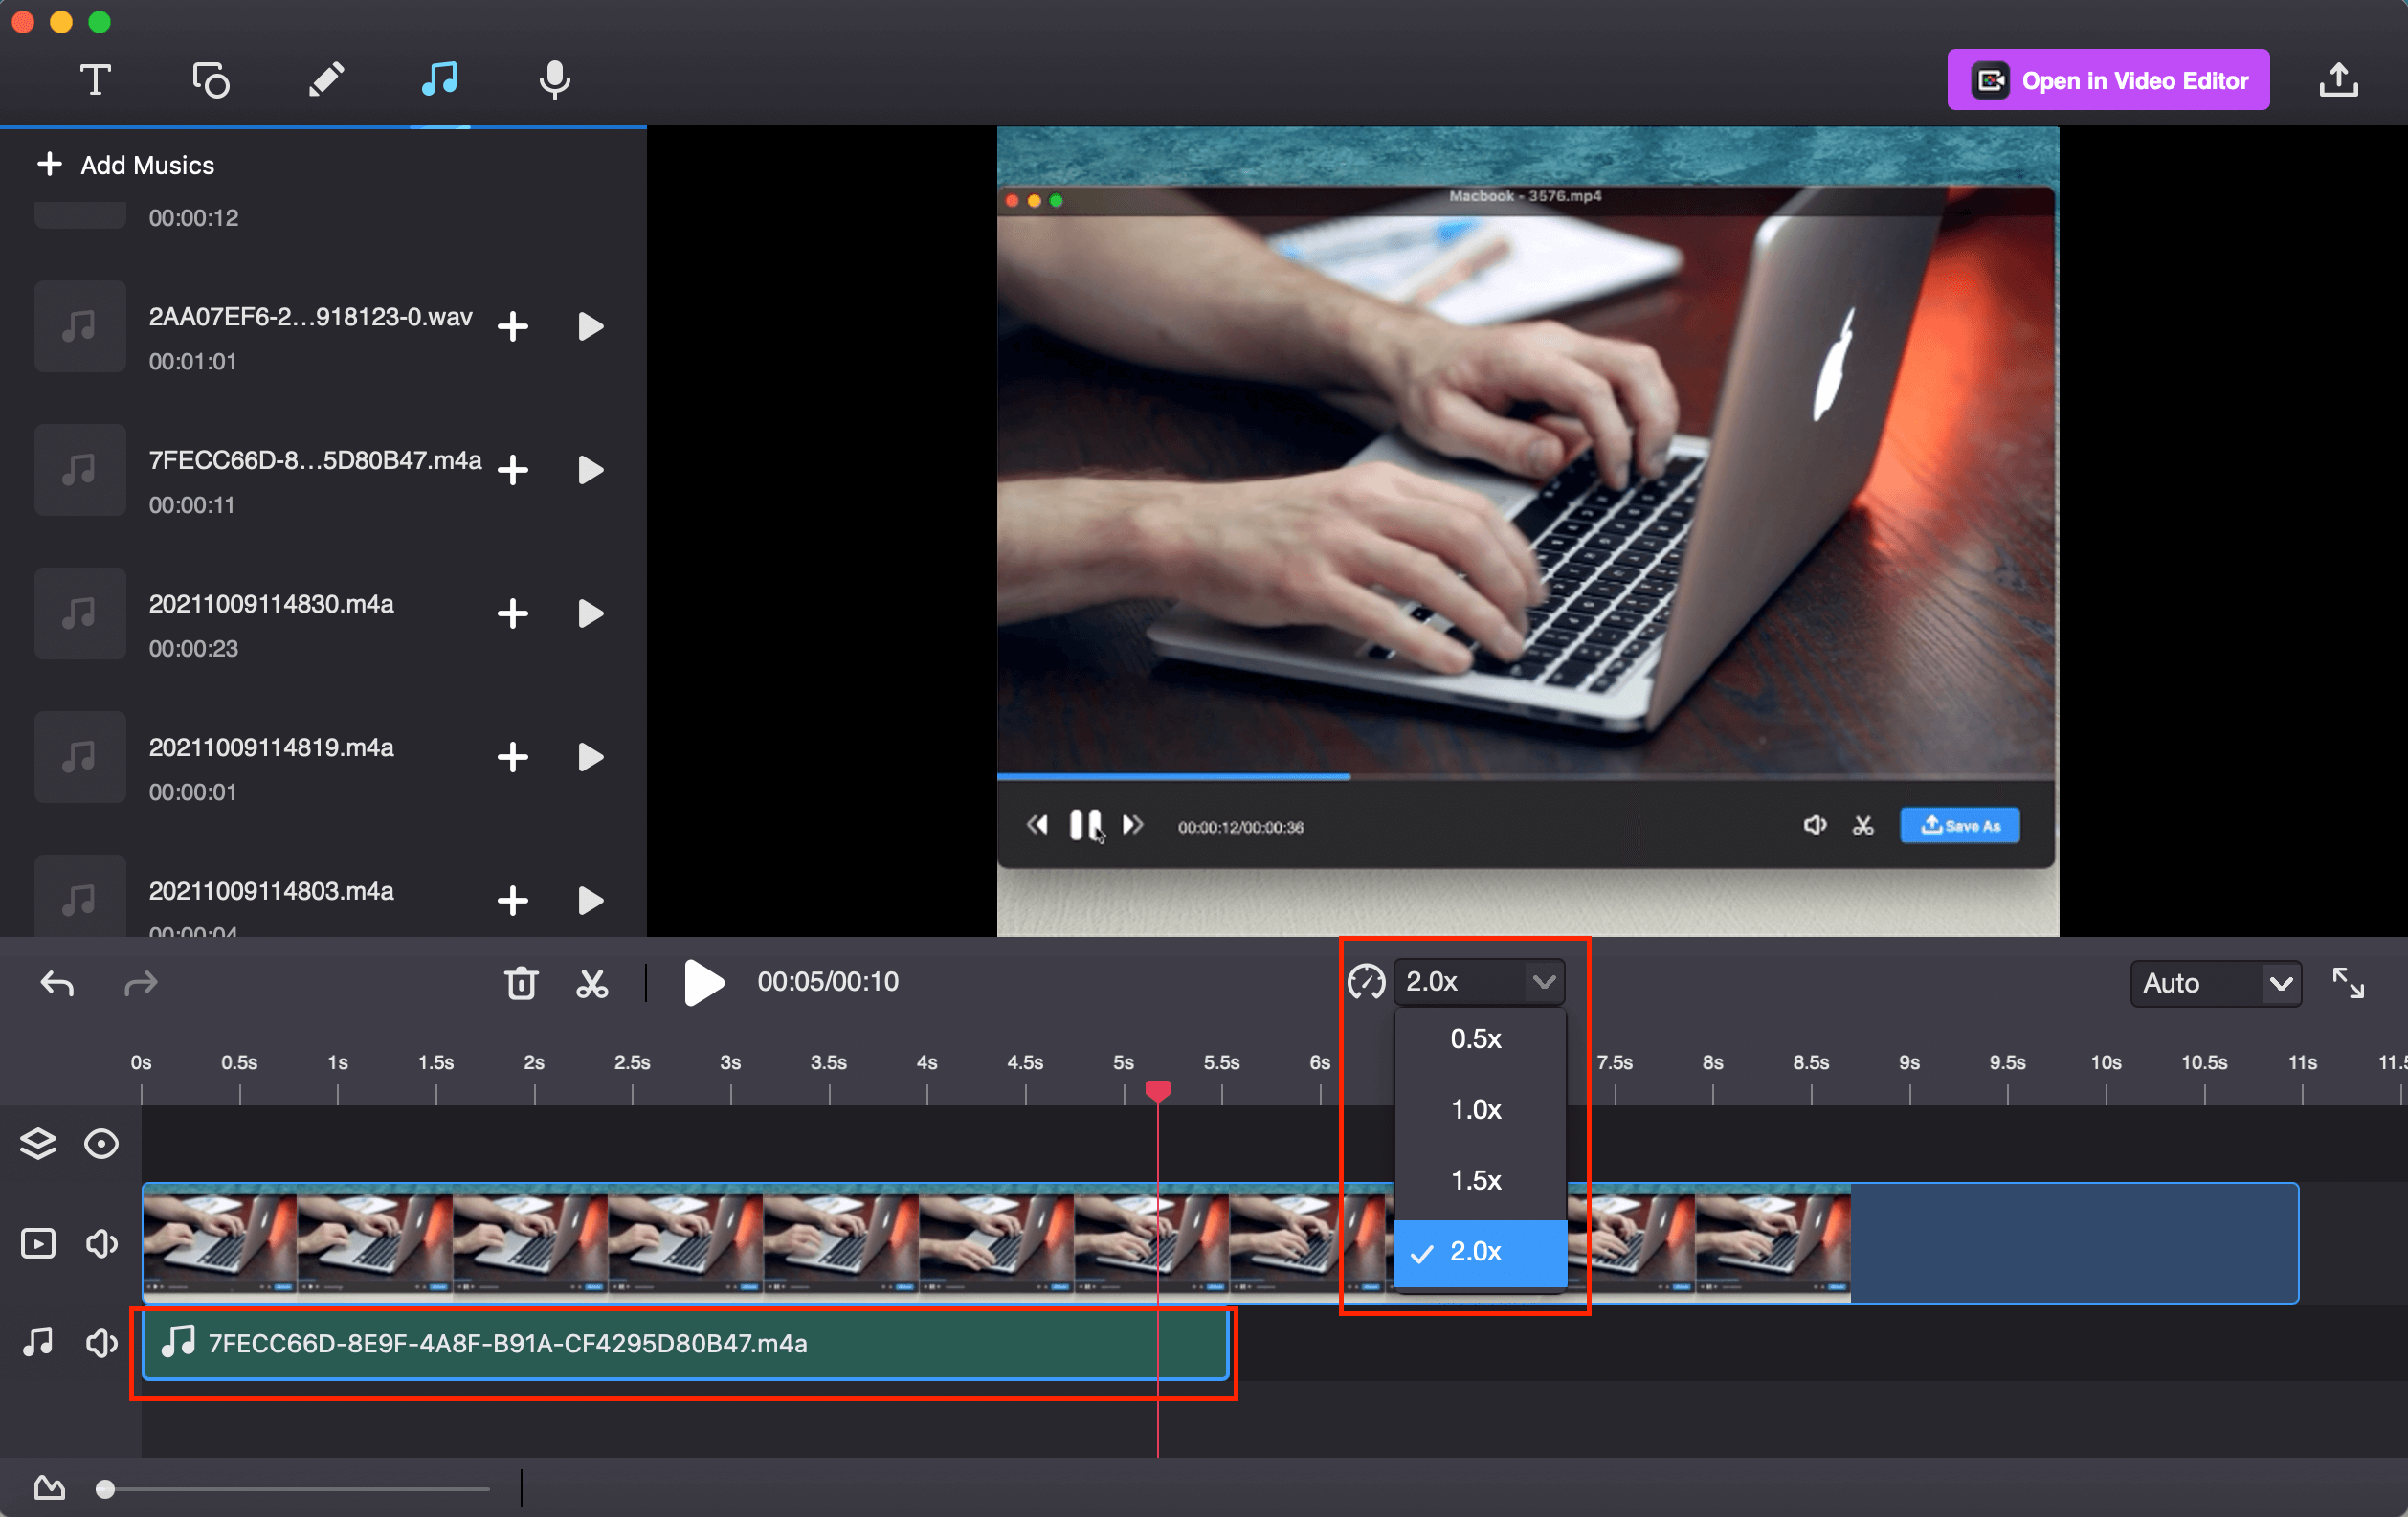Select the checked 2.0x speed option
This screenshot has width=2408, height=1517.
pos(1479,1252)
